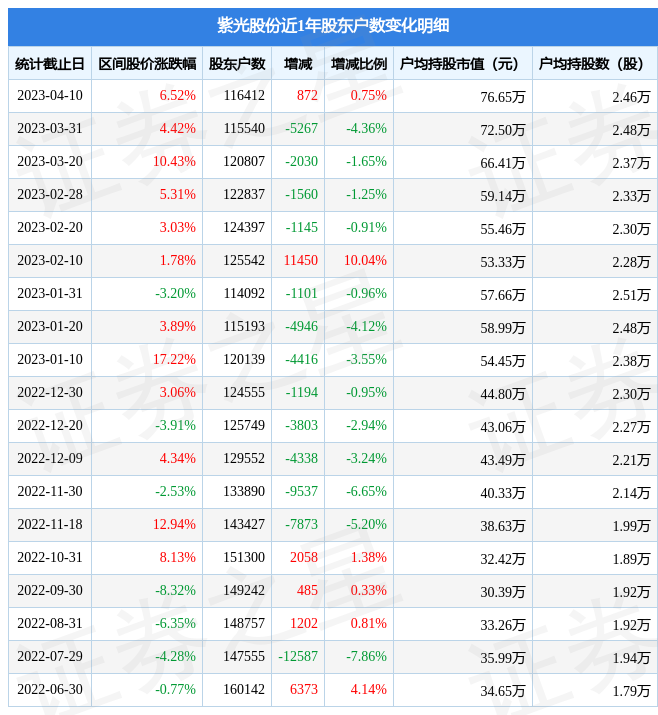Click the price change -3.20%

click(176, 293)
